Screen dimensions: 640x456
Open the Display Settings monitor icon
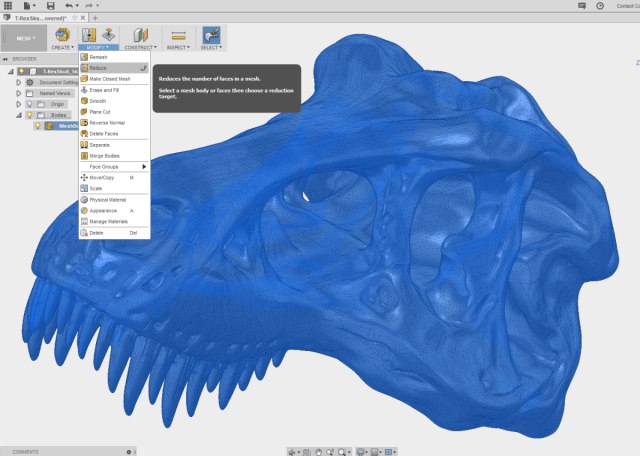361,452
